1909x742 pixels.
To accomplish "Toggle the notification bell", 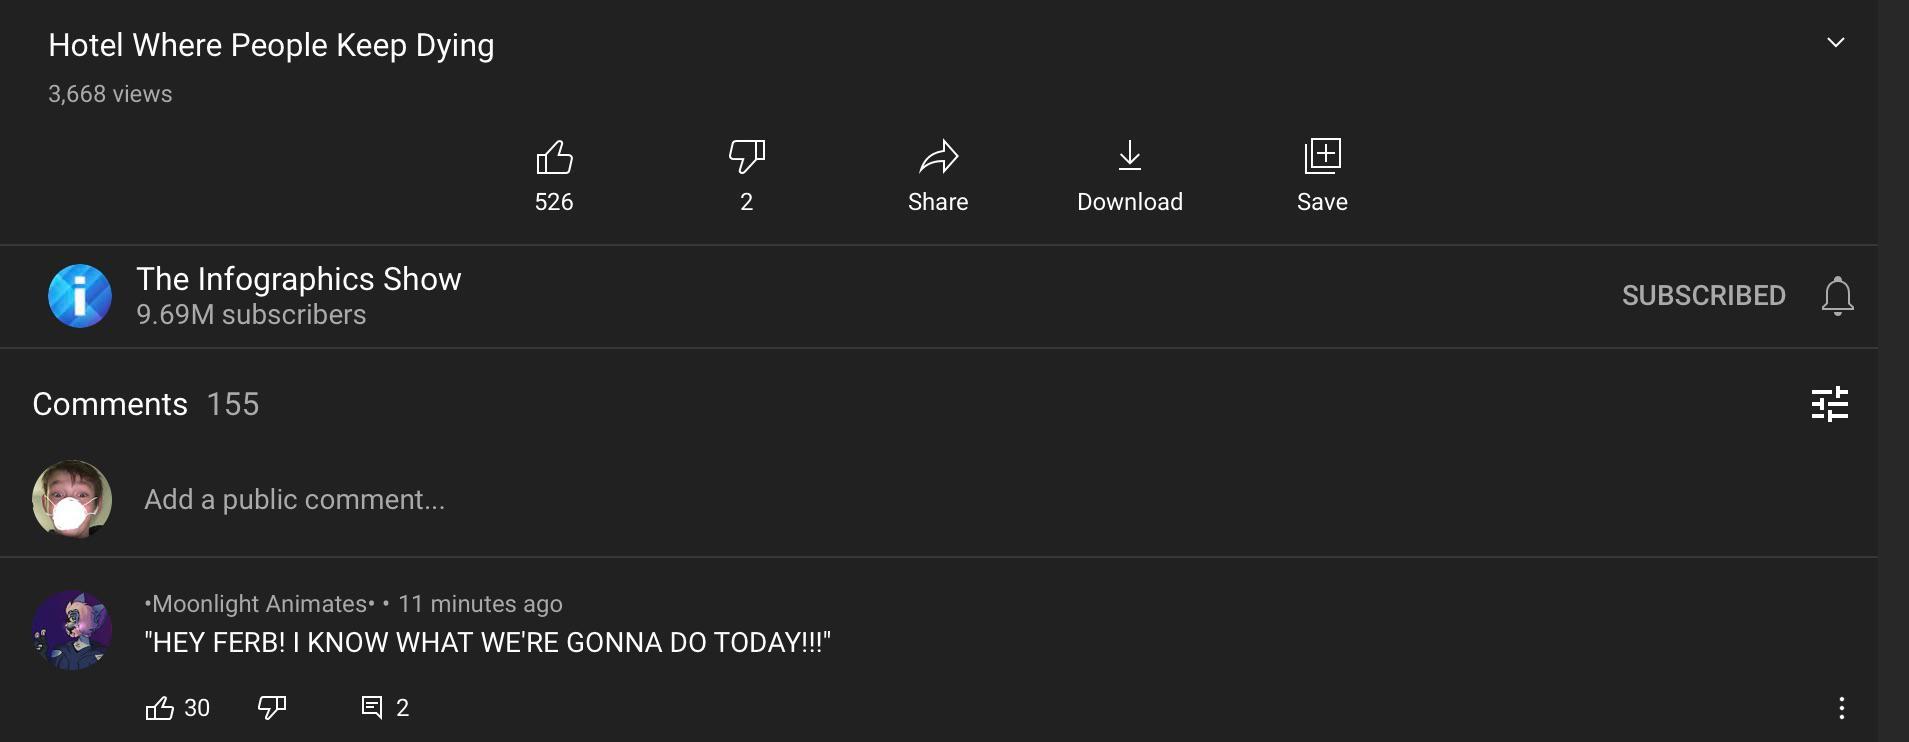I will pos(1837,296).
